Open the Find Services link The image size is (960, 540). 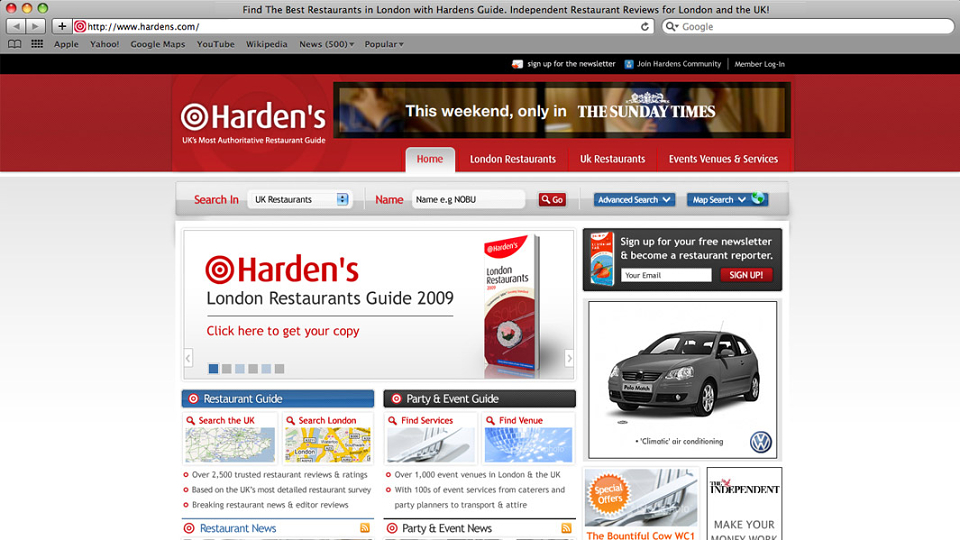point(427,421)
